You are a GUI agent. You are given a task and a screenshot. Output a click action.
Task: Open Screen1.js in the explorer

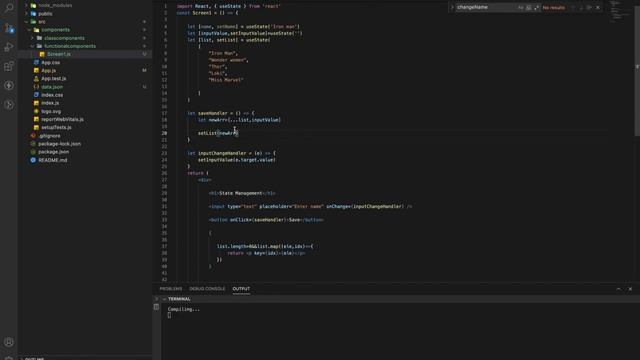tap(59, 54)
